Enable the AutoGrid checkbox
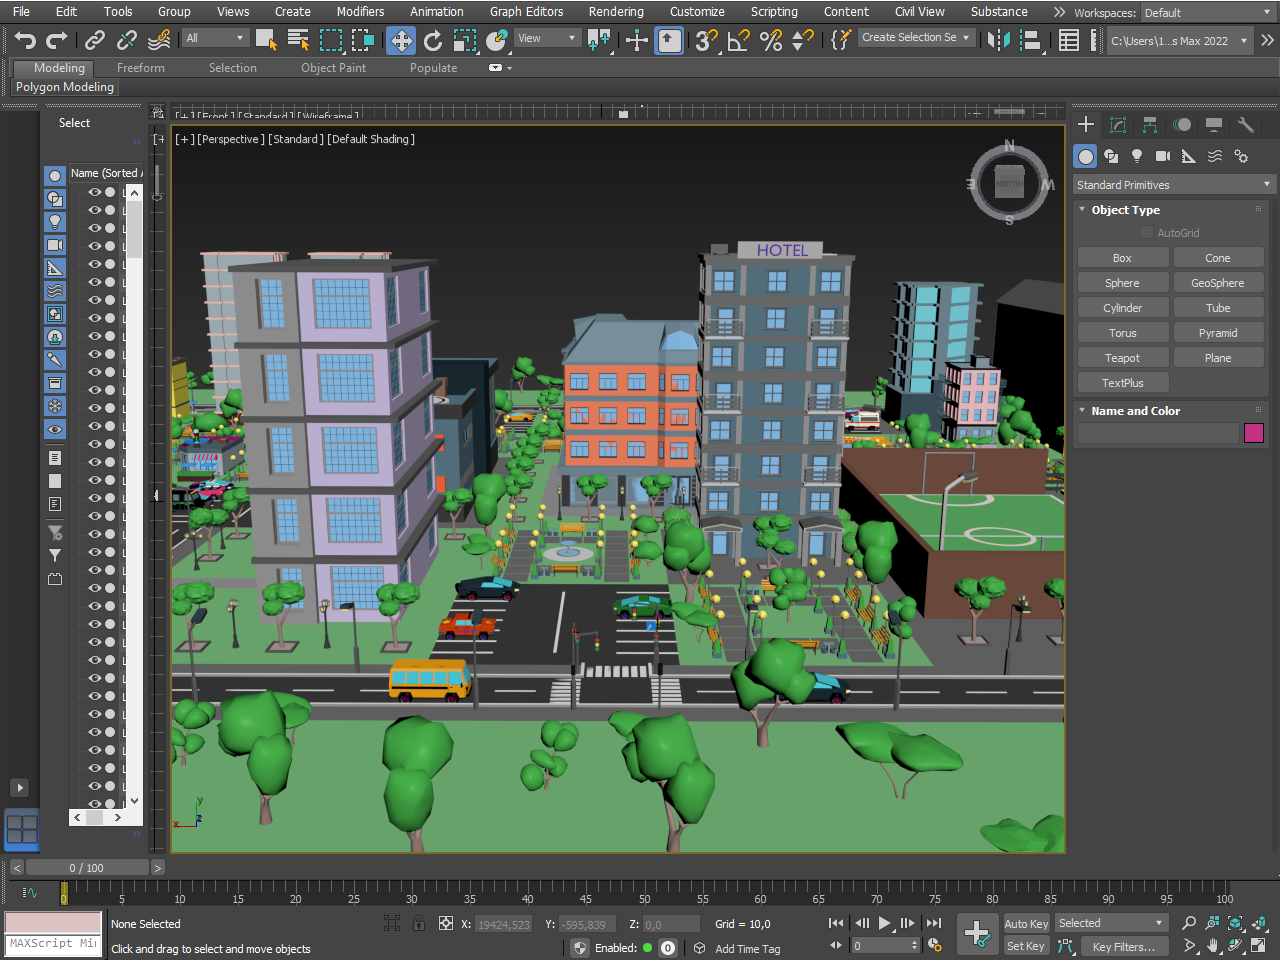The image size is (1280, 960). click(1147, 233)
